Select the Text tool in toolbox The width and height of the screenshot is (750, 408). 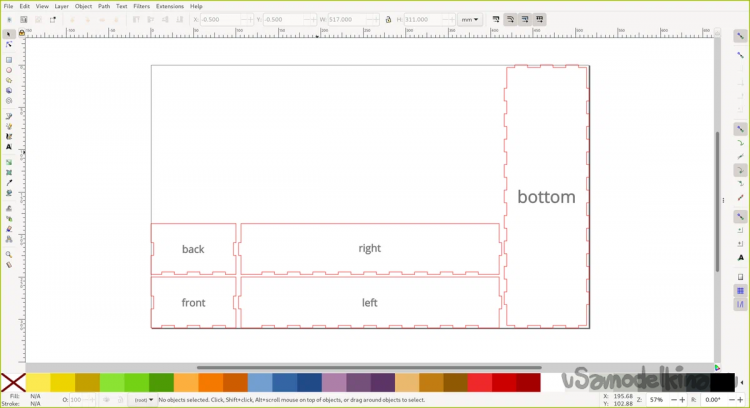pyautogui.click(x=9, y=147)
